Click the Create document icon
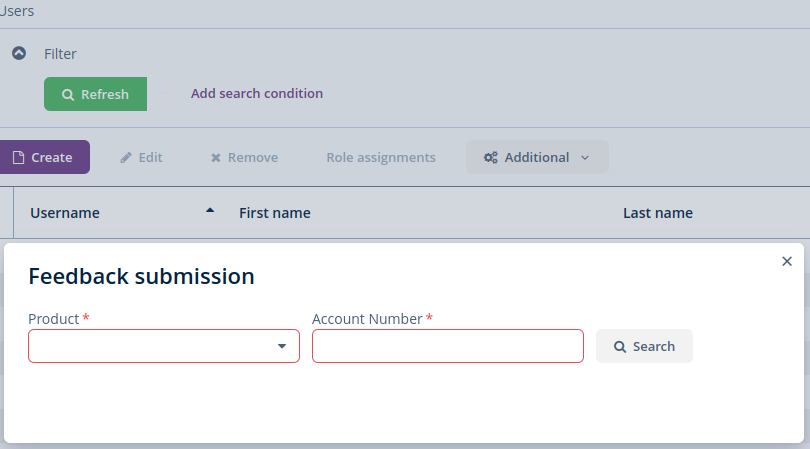The height and width of the screenshot is (449, 810). point(18,158)
